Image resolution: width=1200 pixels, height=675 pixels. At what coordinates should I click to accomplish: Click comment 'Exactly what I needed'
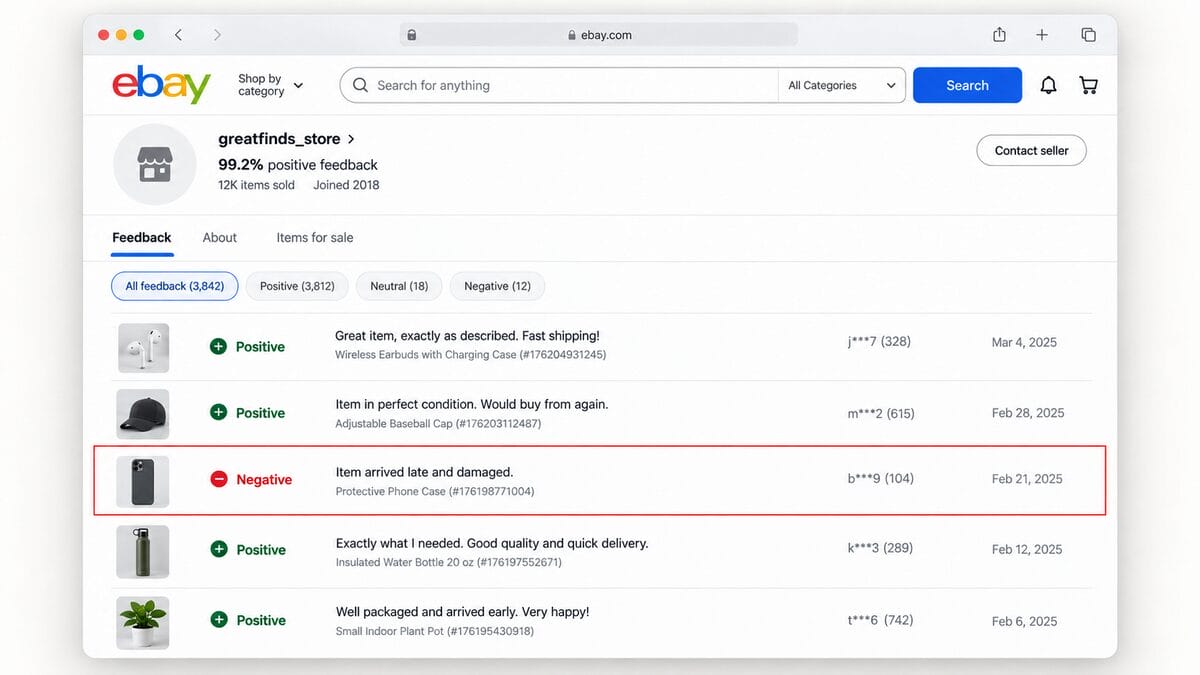pos(492,543)
